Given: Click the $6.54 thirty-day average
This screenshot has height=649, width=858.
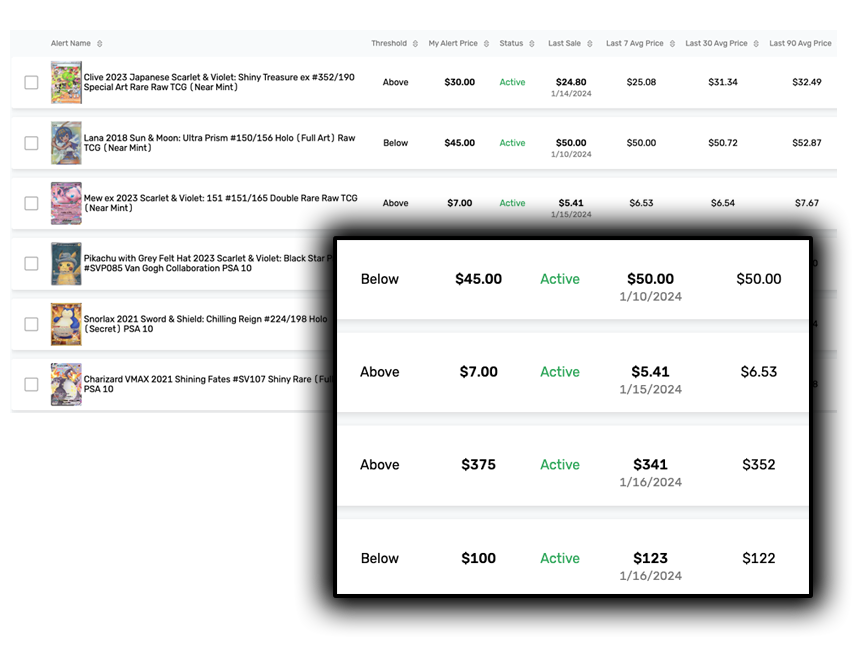Looking at the screenshot, I should point(723,203).
